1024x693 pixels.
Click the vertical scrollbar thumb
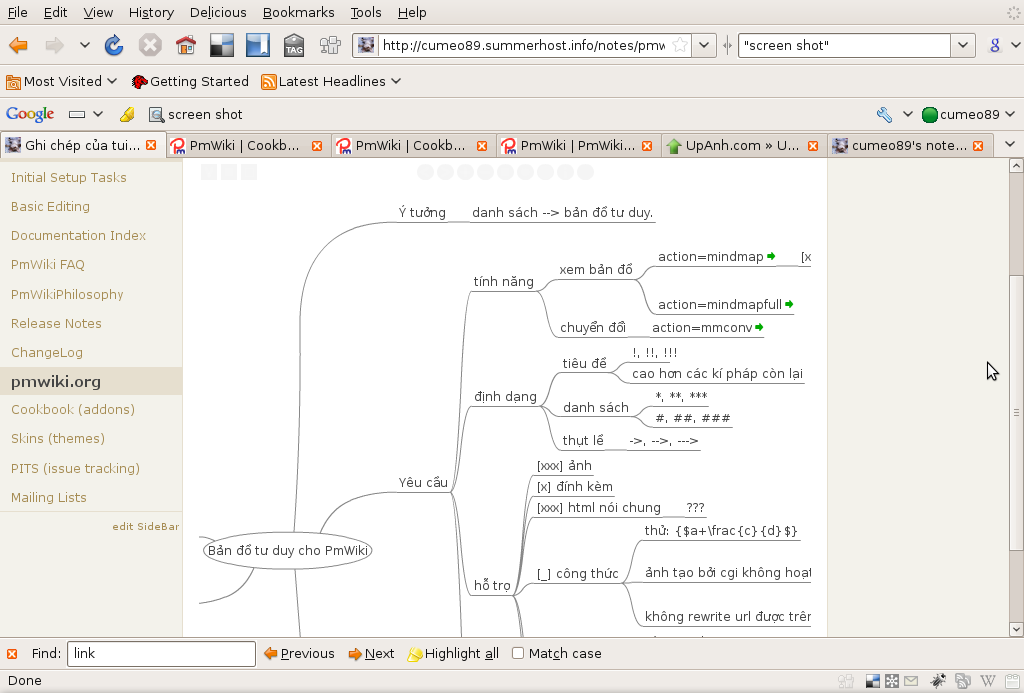point(1016,413)
